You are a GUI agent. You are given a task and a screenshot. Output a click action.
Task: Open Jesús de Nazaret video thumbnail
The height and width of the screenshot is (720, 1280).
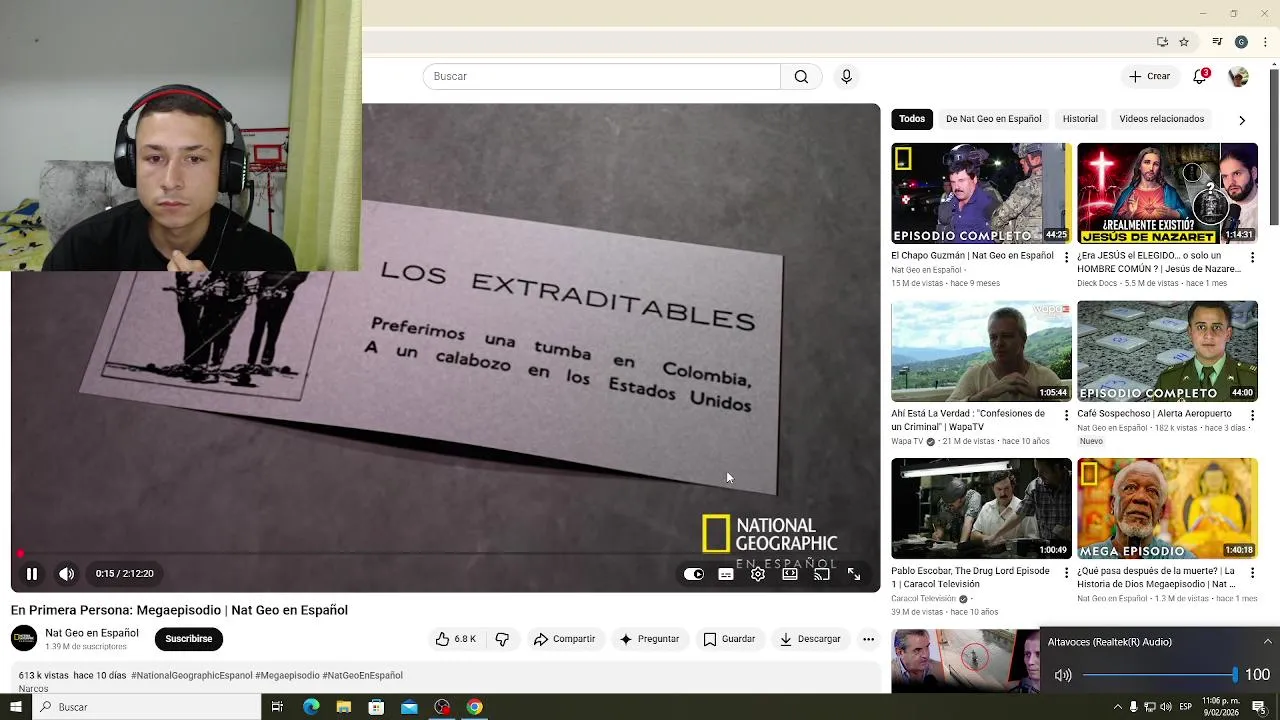pyautogui.click(x=1167, y=193)
